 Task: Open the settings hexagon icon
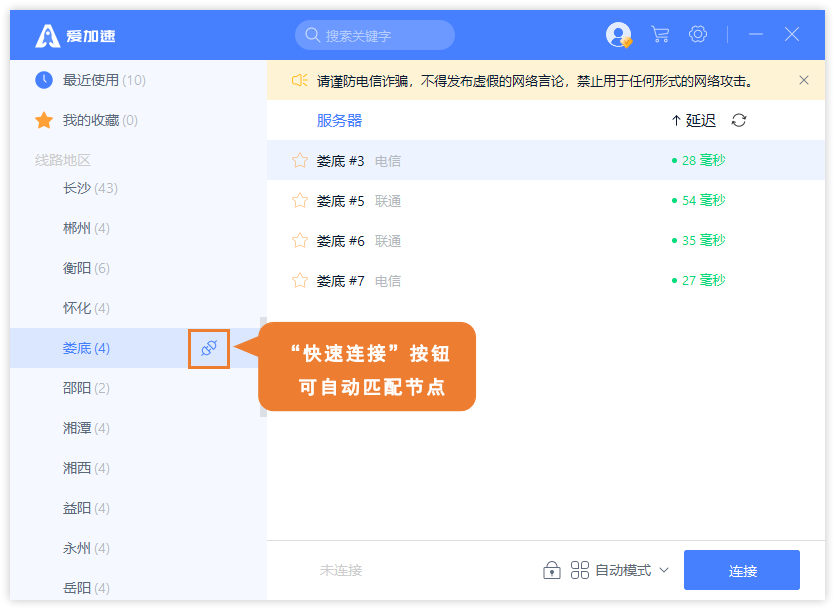coord(698,35)
